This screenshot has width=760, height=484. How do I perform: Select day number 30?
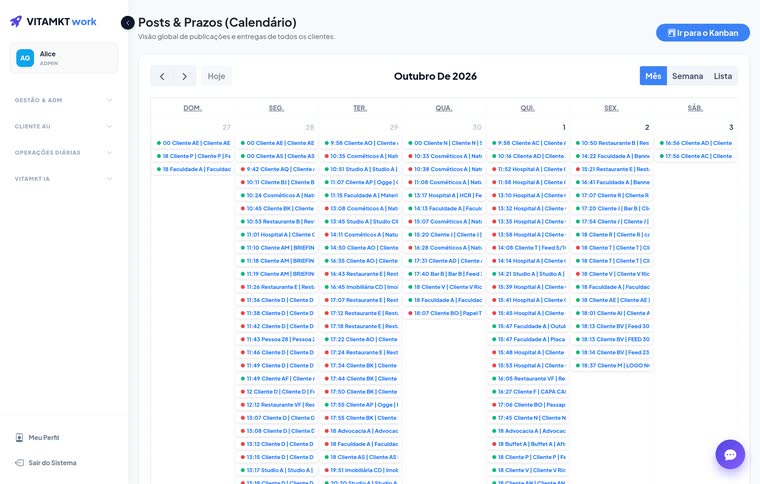(x=477, y=127)
